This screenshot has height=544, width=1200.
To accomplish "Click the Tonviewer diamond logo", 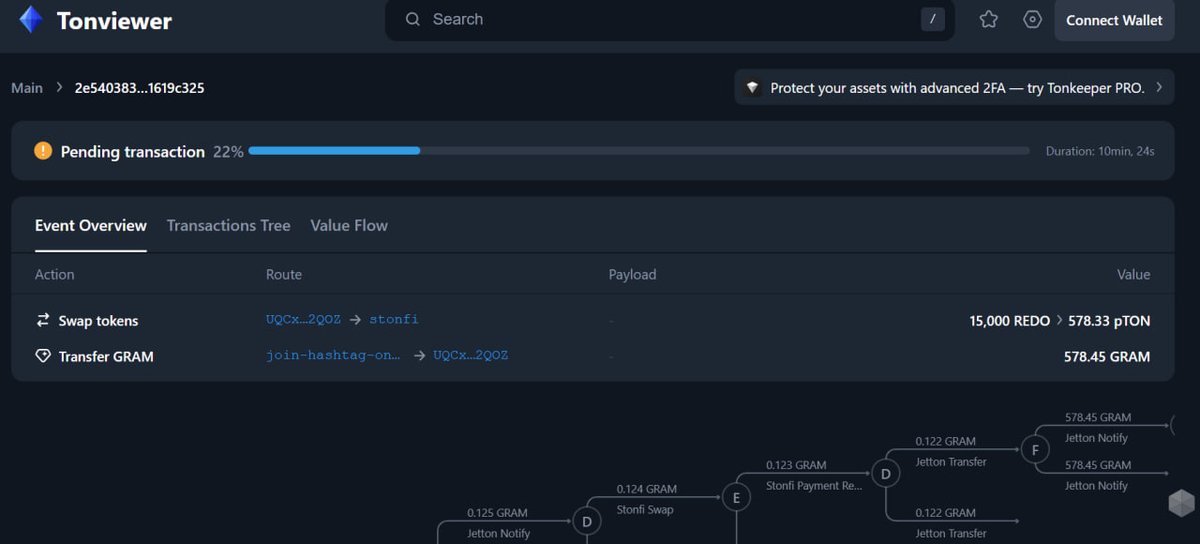I will pos(31,20).
